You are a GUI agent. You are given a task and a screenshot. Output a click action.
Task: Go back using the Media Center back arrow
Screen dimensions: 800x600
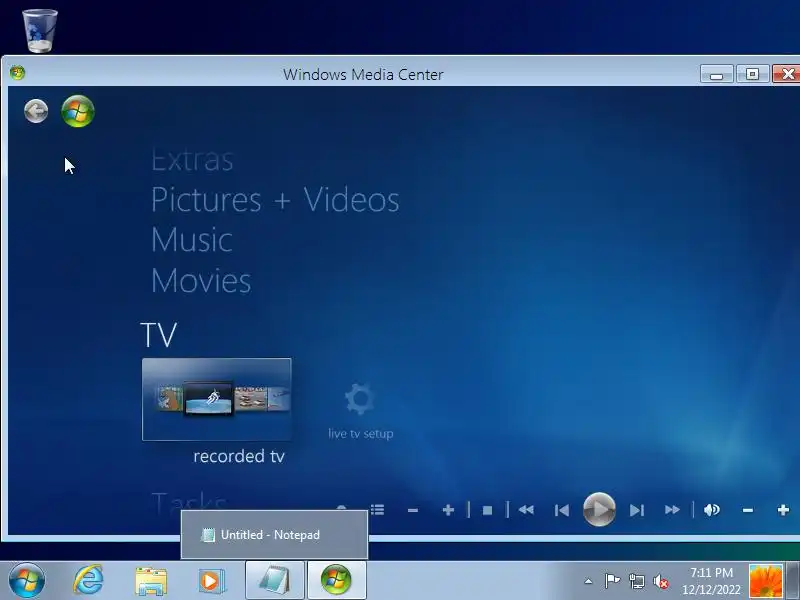pos(36,111)
